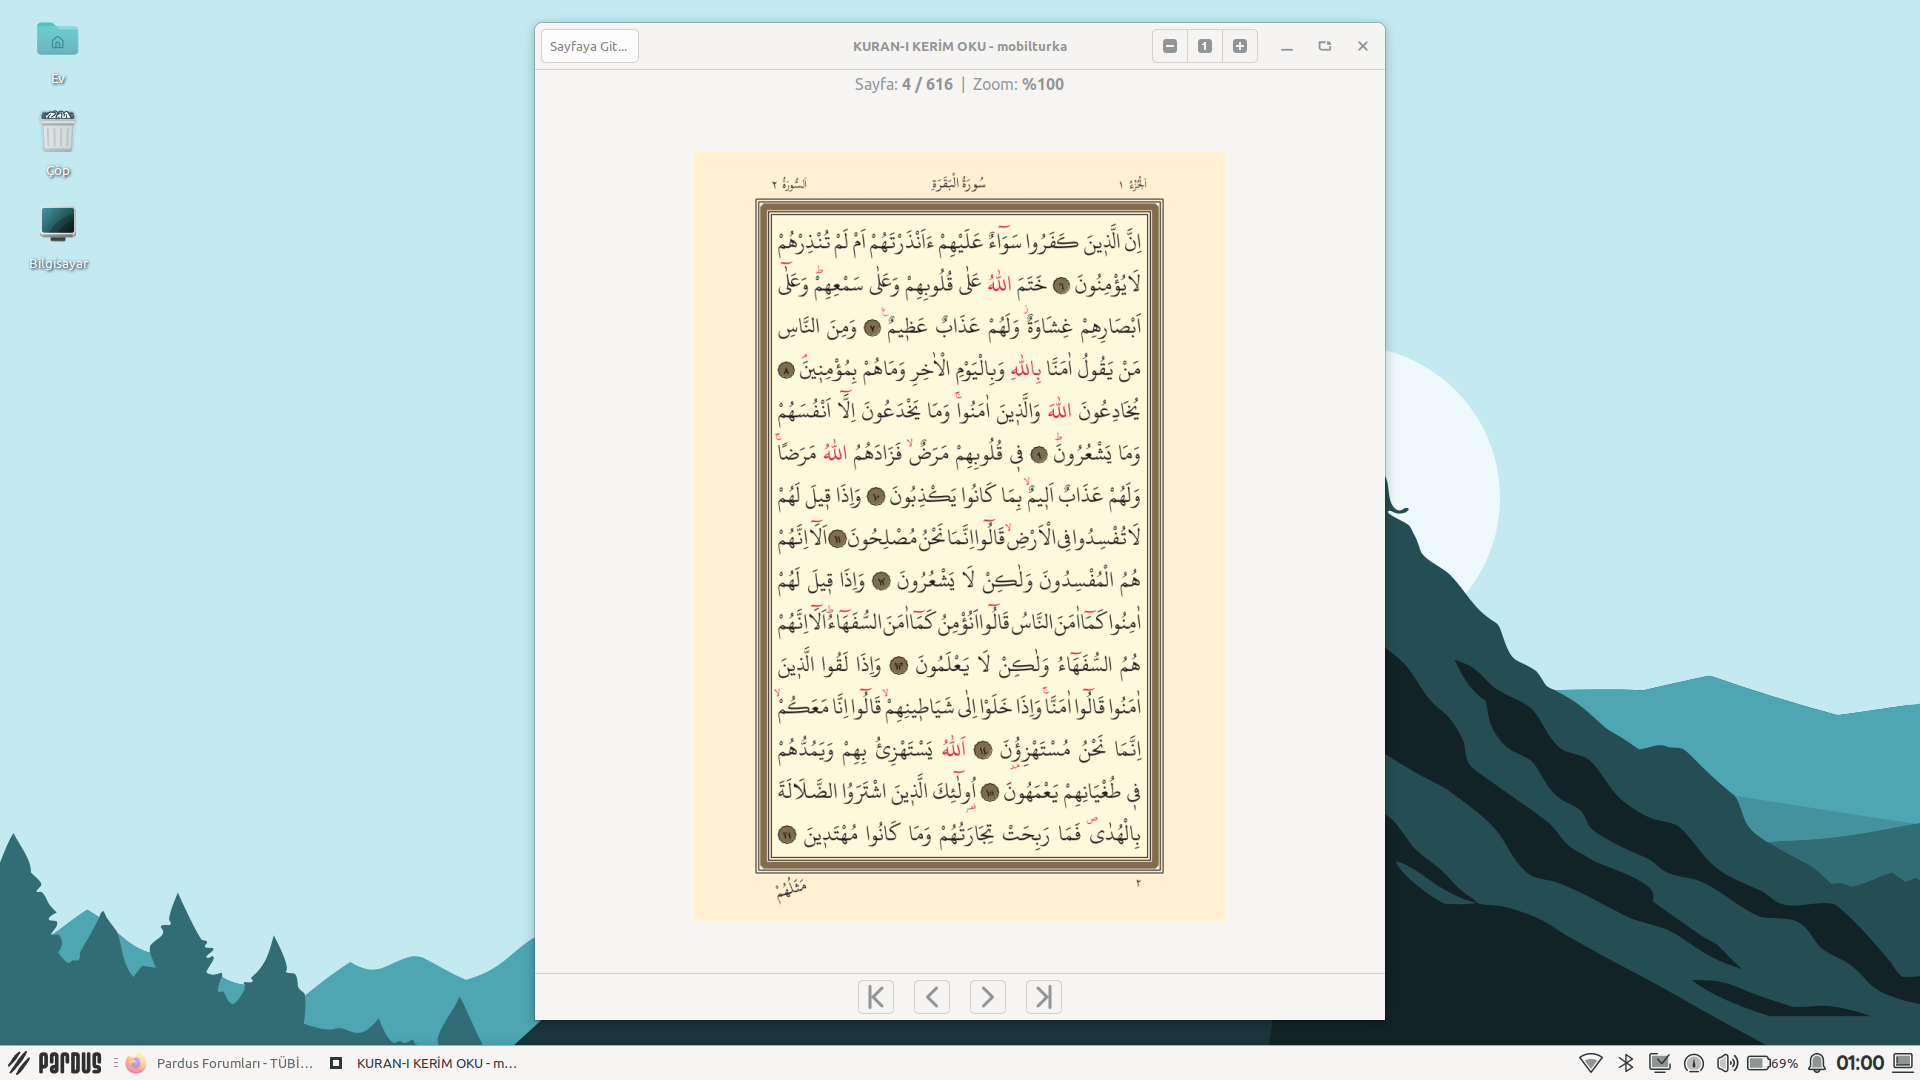Go to next page arrow
The width and height of the screenshot is (1920, 1080).
[x=987, y=997]
